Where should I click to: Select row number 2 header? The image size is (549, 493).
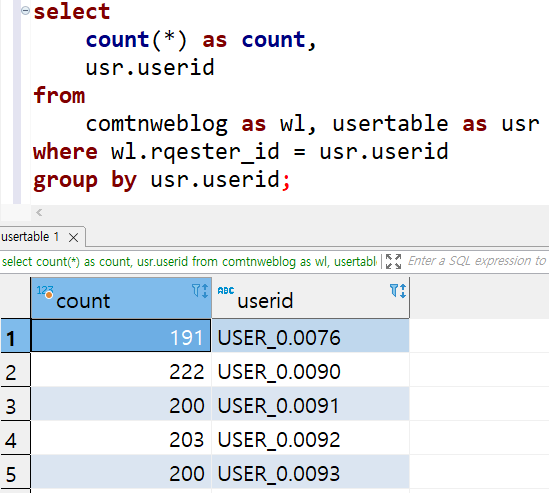[15, 370]
